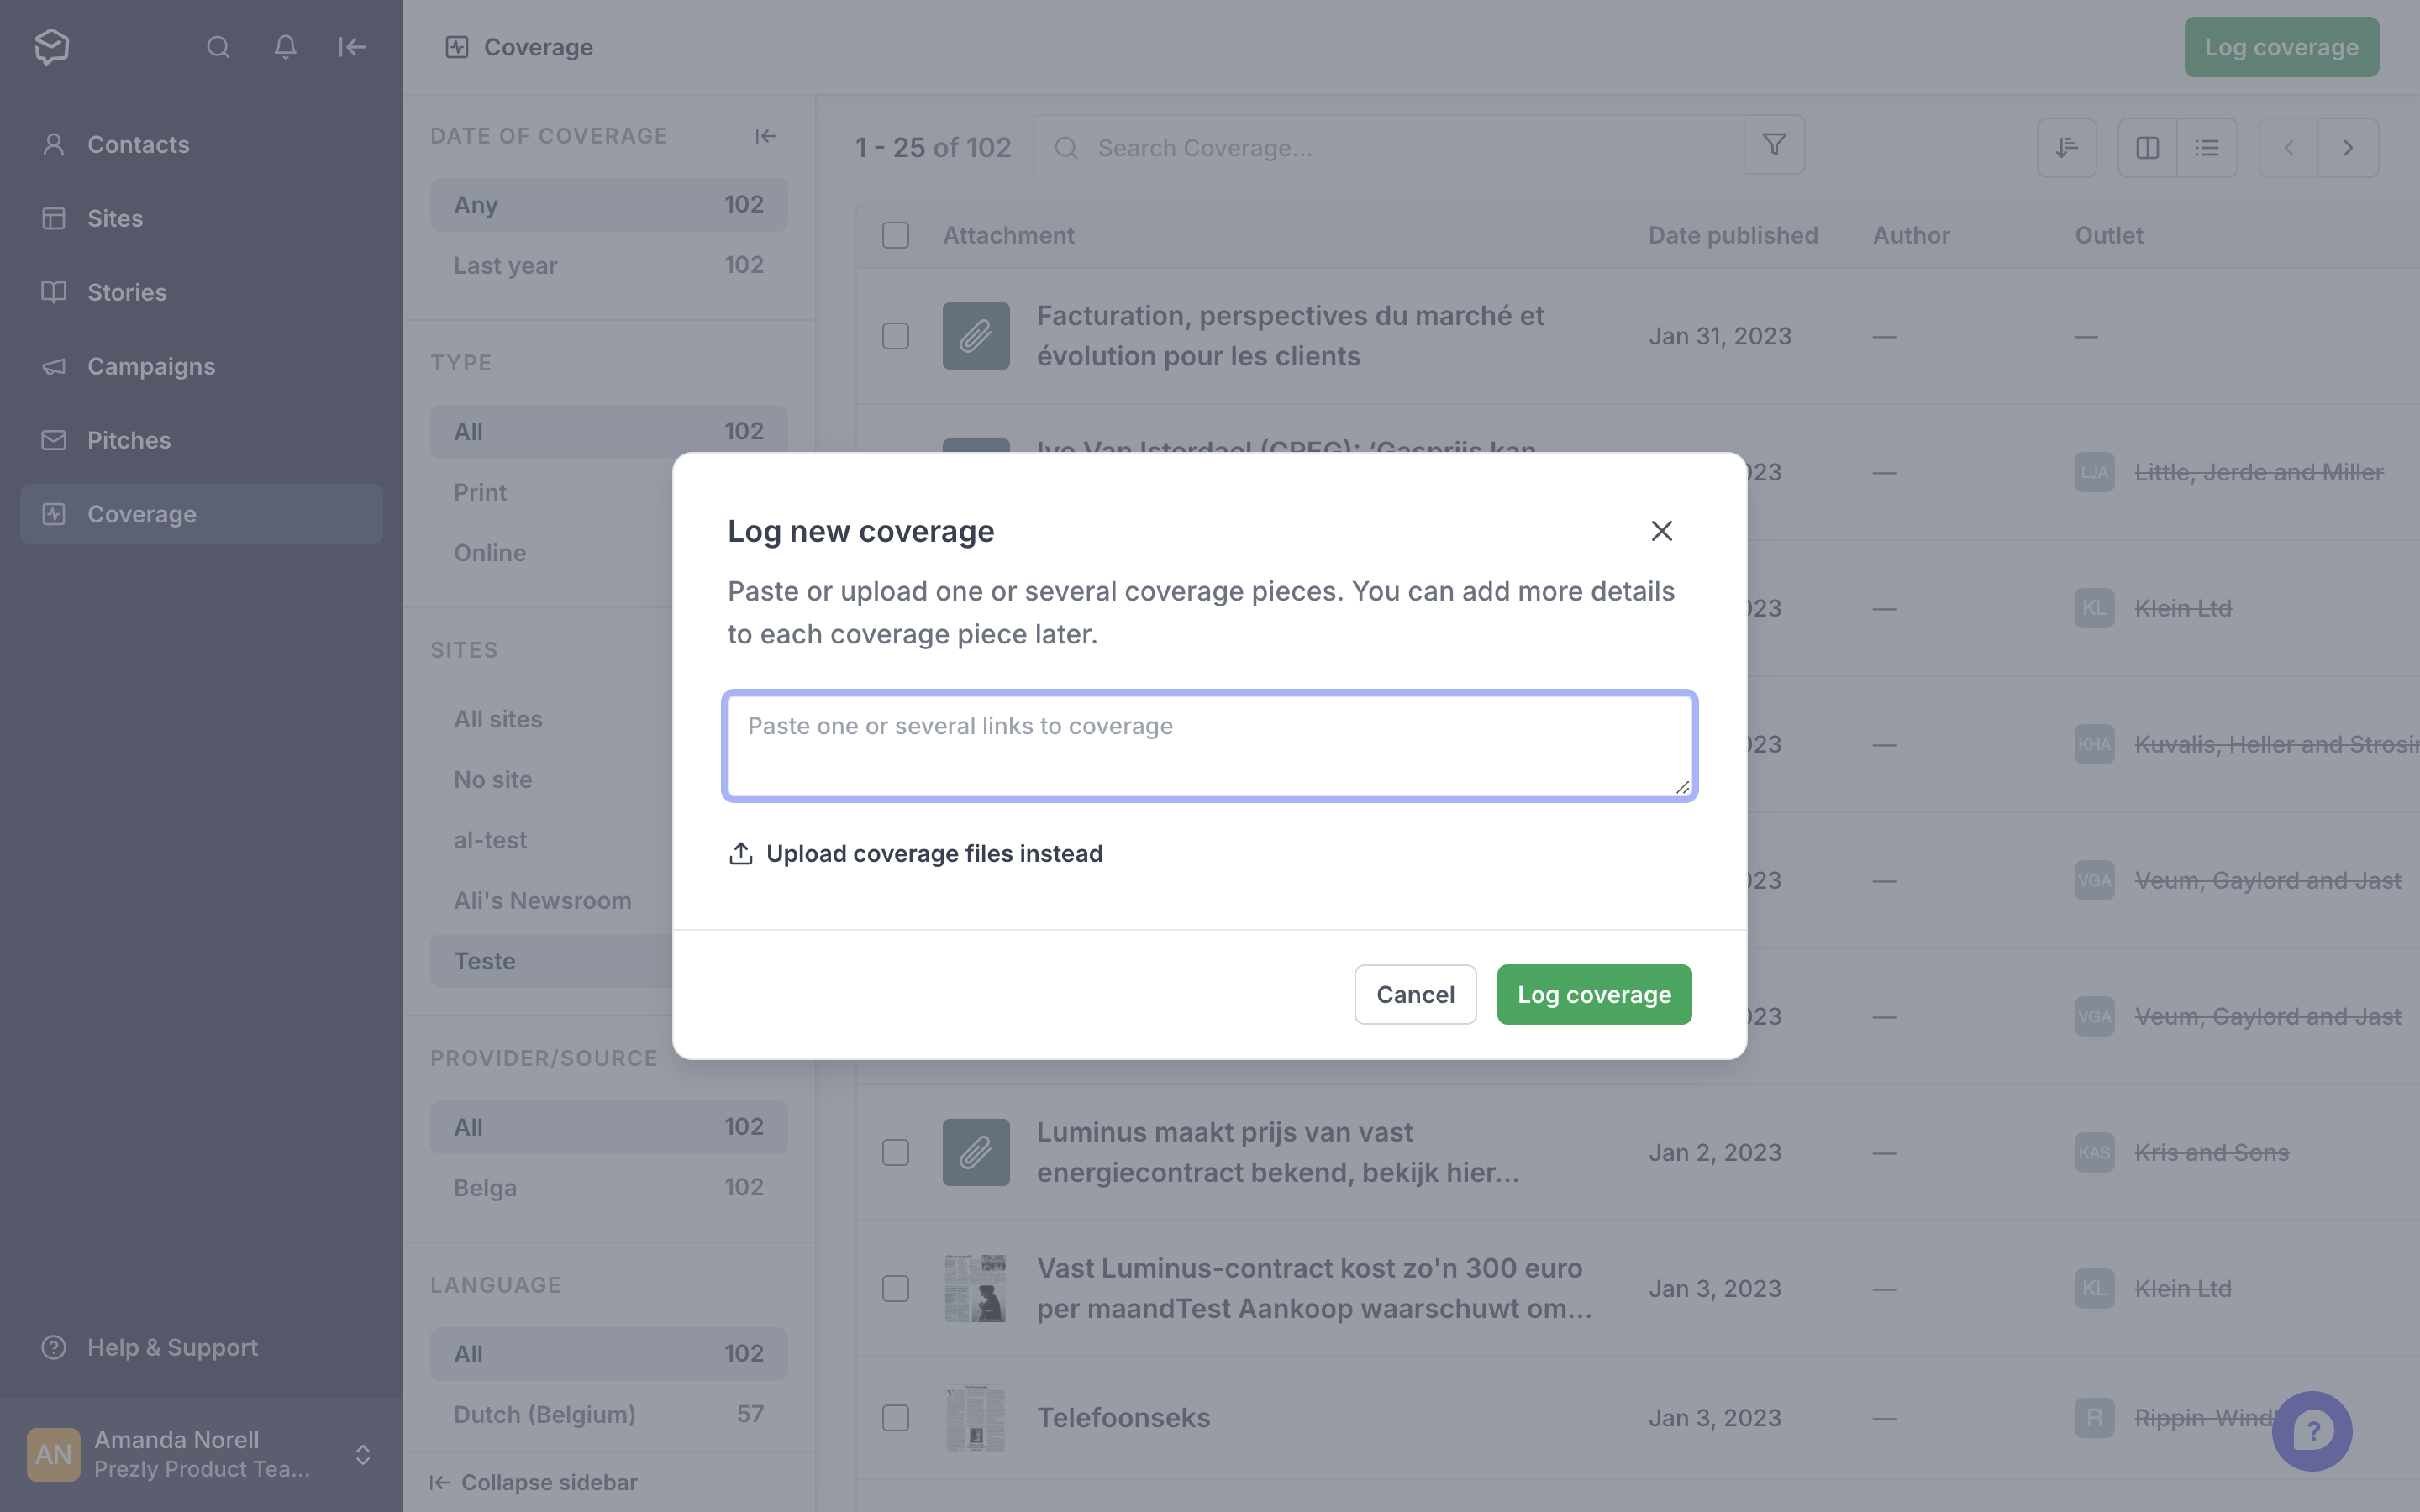This screenshot has width=2420, height=1512.
Task: Toggle select-all checkbox in header
Action: click(x=896, y=235)
